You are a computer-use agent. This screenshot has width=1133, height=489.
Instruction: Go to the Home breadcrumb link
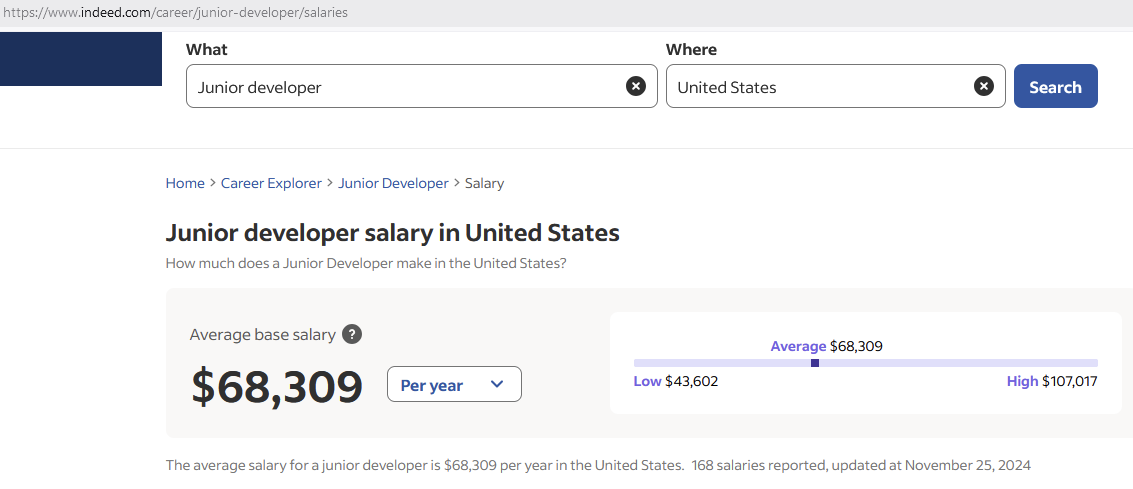tap(185, 183)
